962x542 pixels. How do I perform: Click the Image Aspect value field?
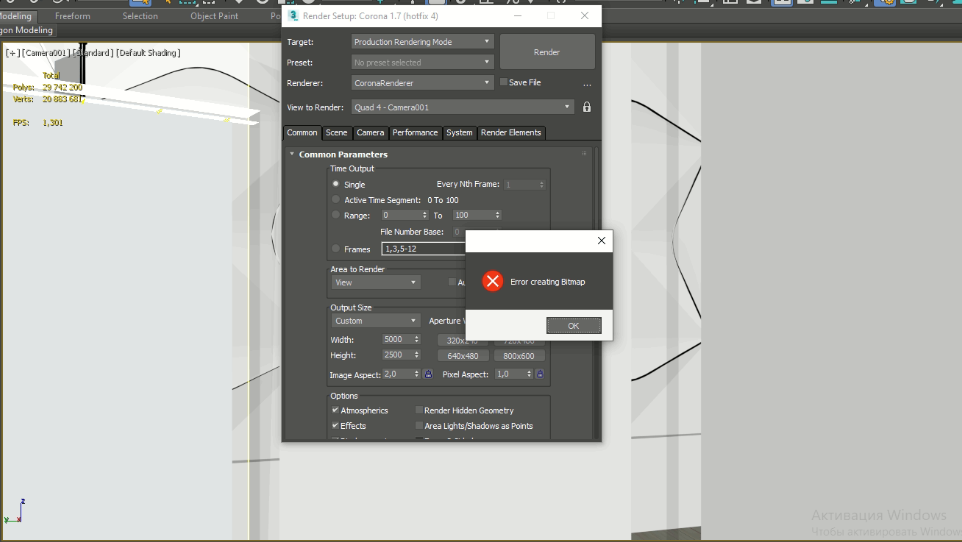tap(397, 374)
